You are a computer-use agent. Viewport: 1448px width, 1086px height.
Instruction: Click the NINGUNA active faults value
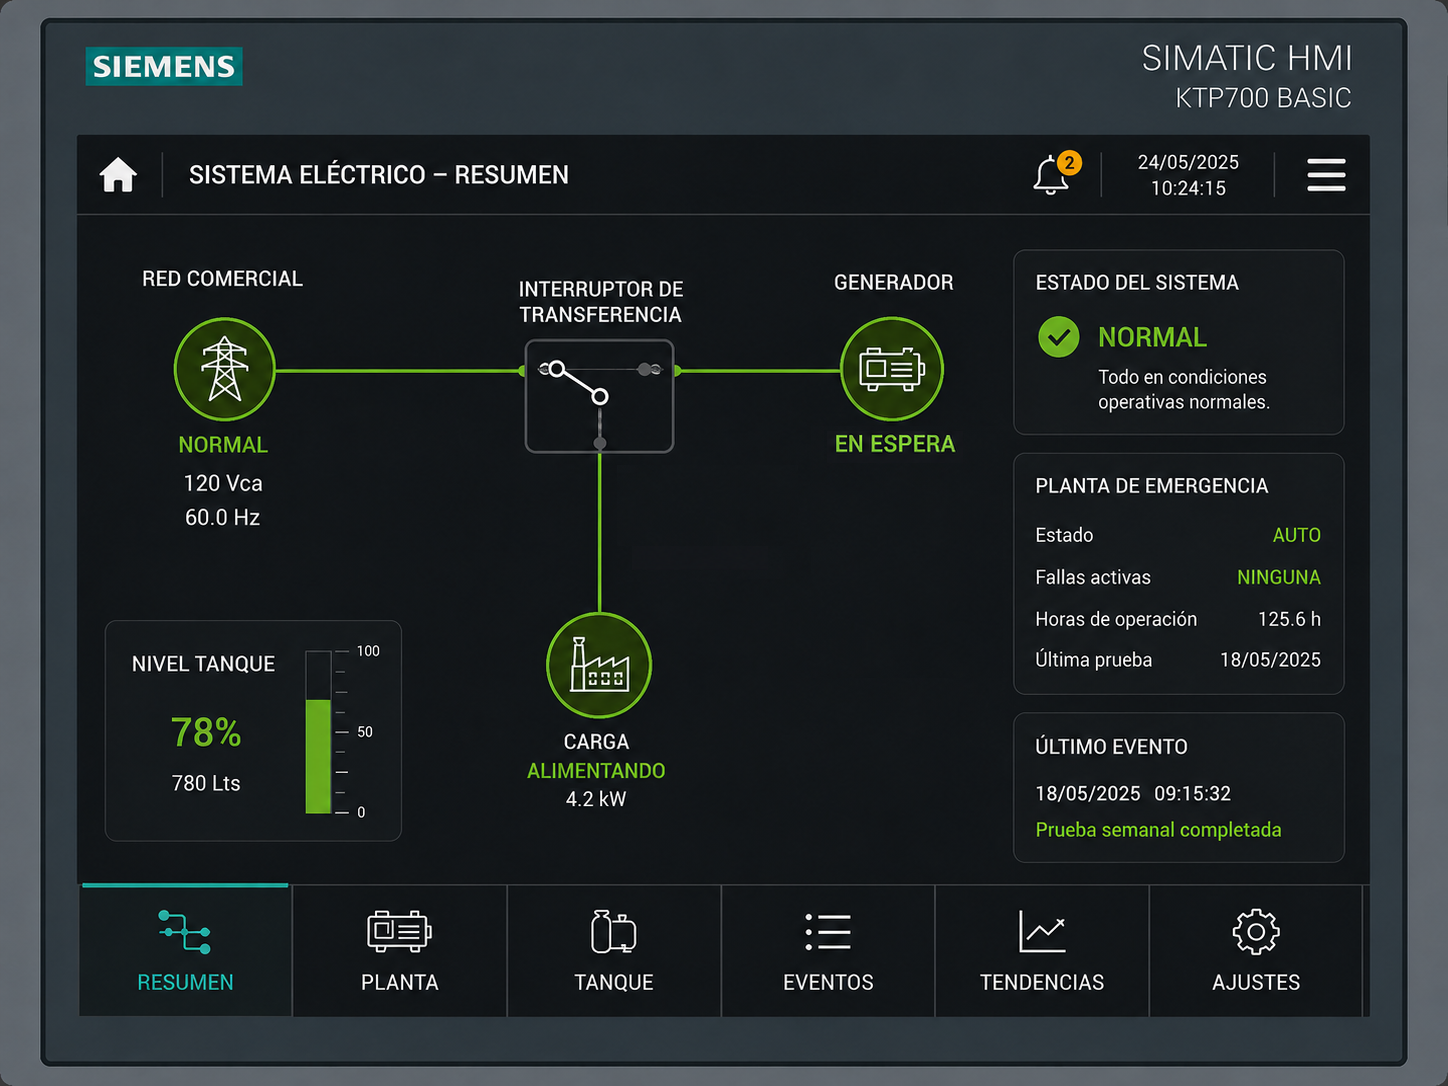coord(1278,577)
